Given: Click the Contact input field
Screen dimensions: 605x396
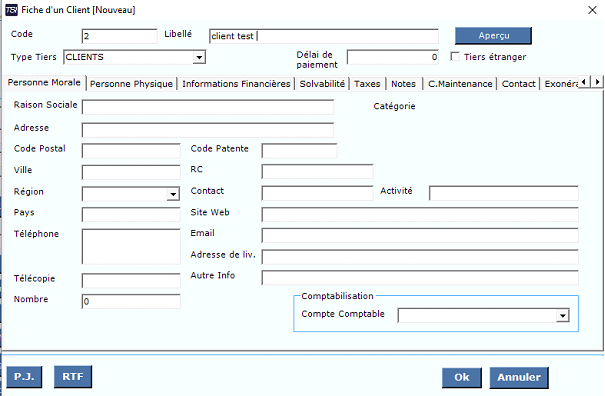Looking at the screenshot, I should tap(318, 193).
